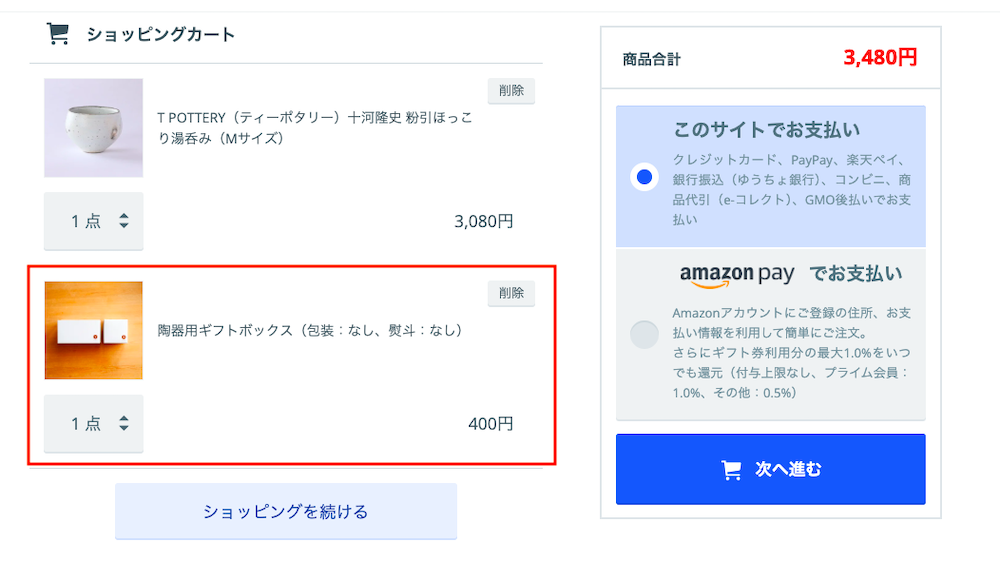1000x561 pixels.
Task: Proceed with 次へ進む button
Action: 770,469
